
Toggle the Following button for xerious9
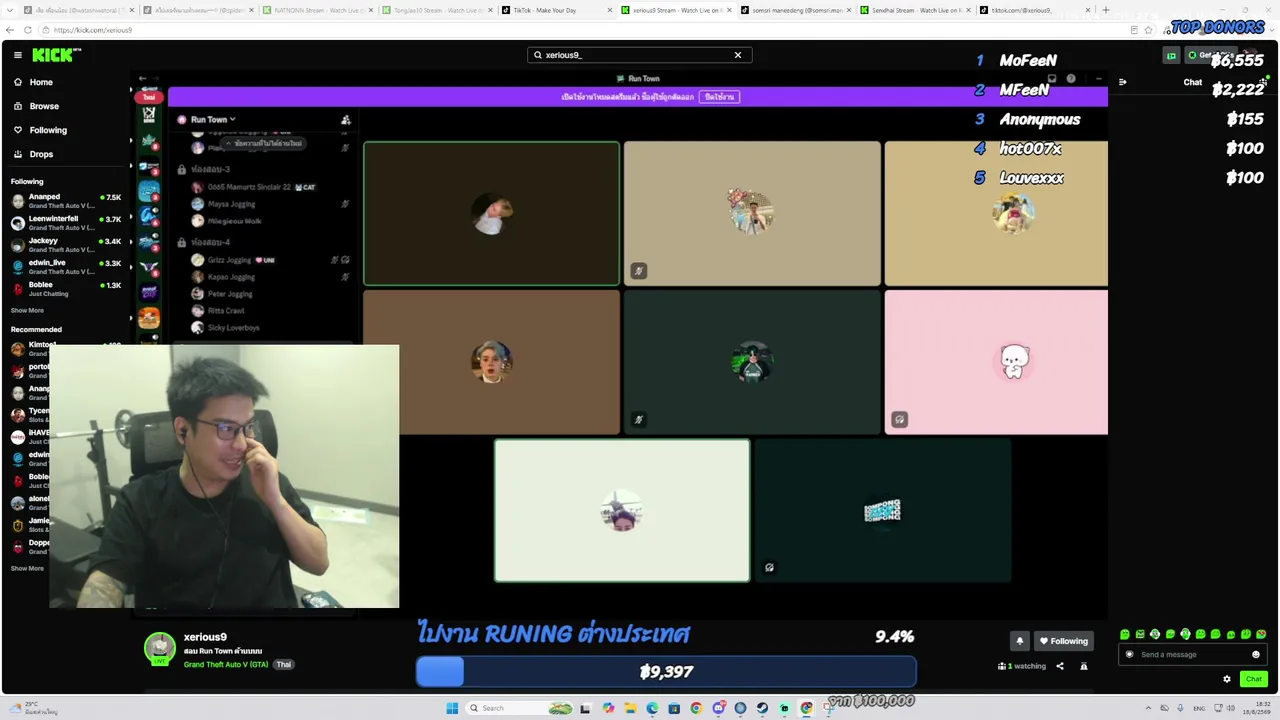click(1063, 641)
